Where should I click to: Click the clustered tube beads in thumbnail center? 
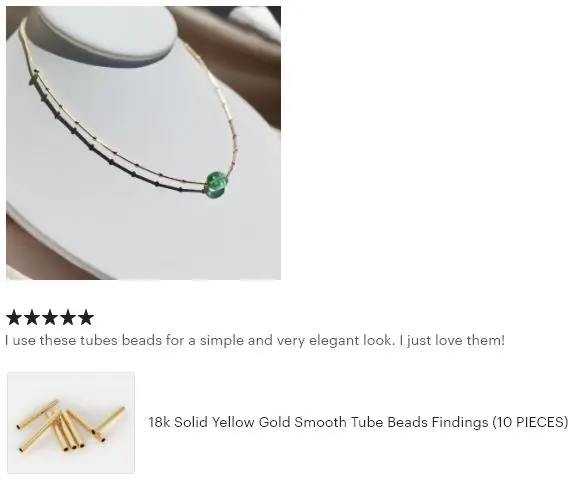pyautogui.click(x=68, y=431)
